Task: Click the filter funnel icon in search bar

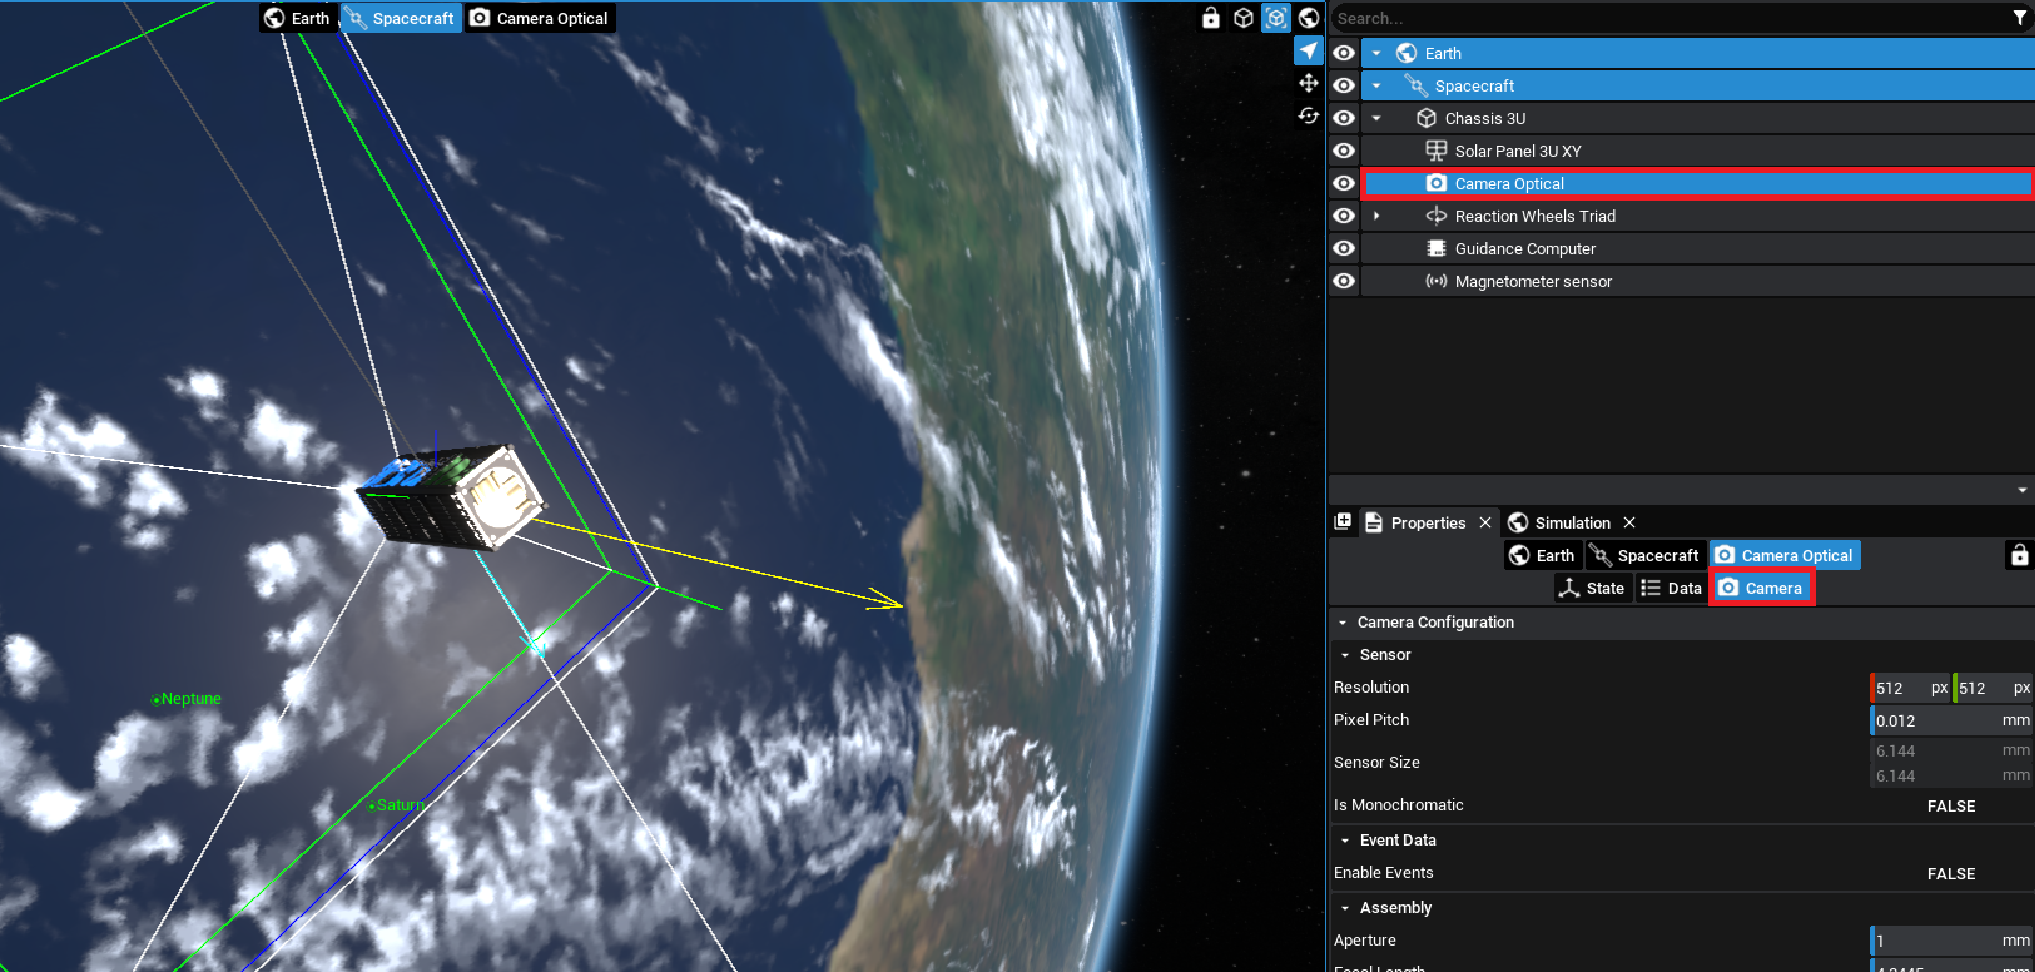Action: (x=2019, y=18)
